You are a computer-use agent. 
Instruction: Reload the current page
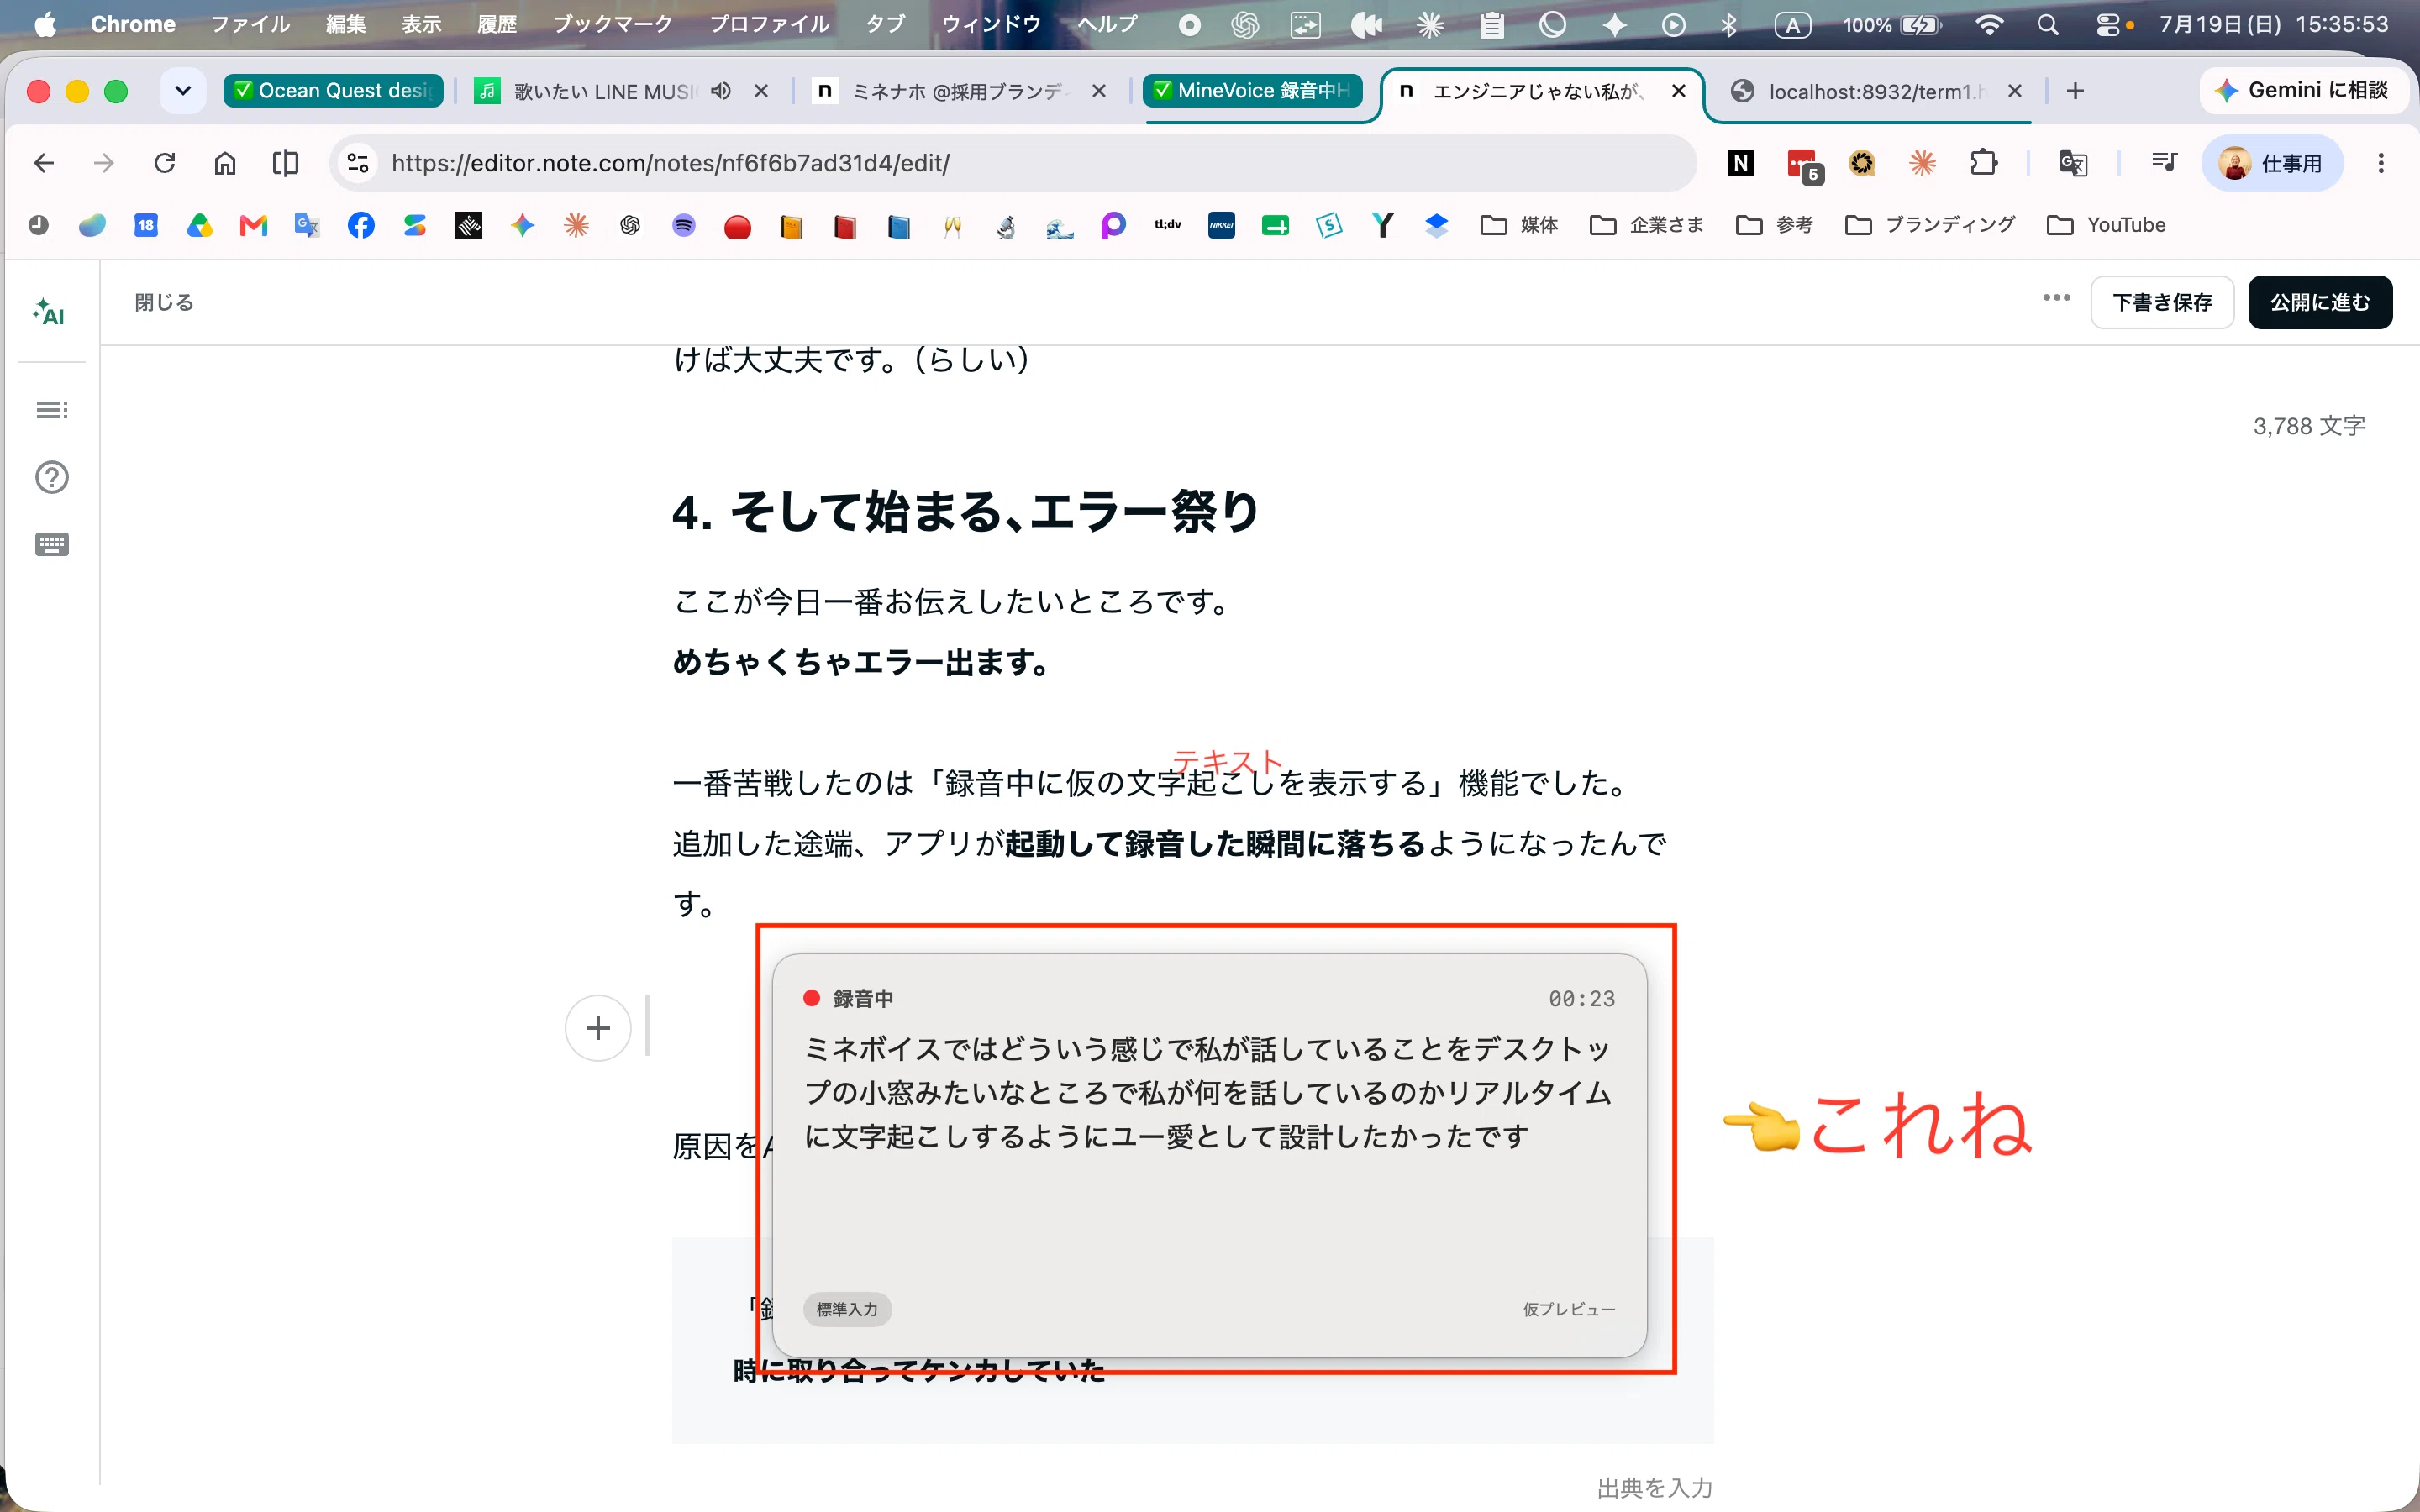tap(165, 163)
